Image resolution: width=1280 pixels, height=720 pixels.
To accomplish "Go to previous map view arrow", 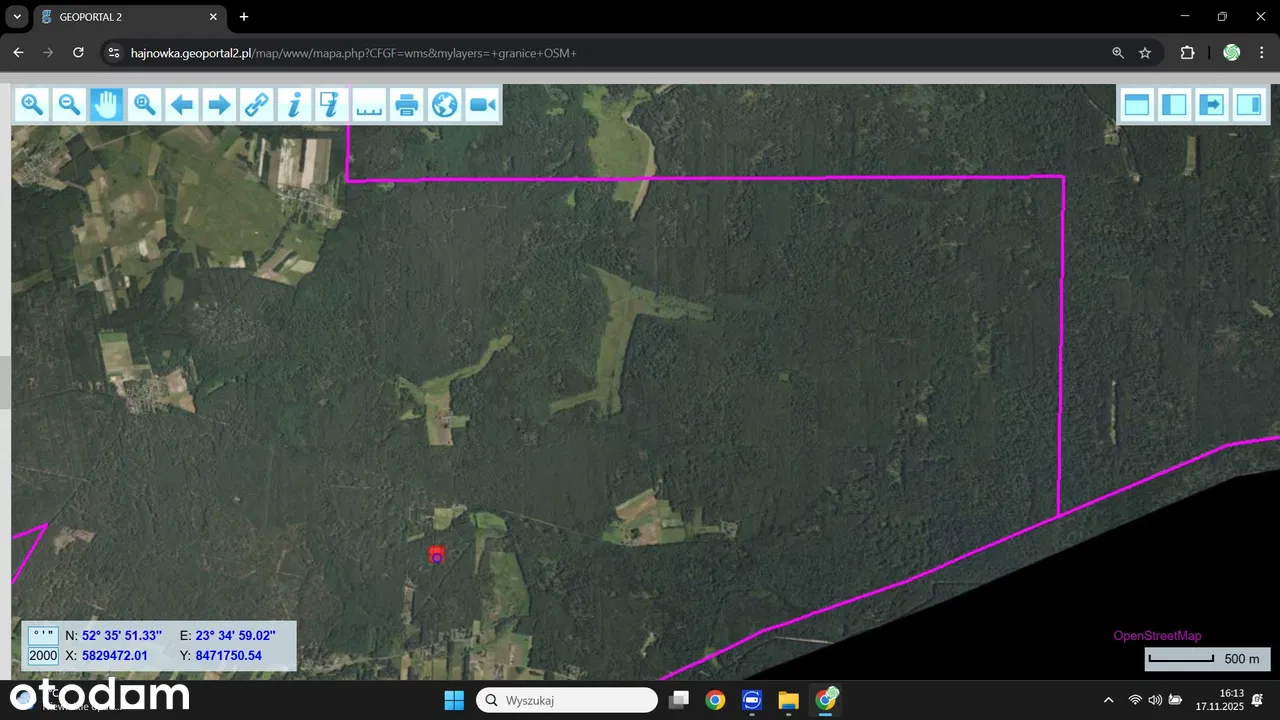I will [182, 104].
